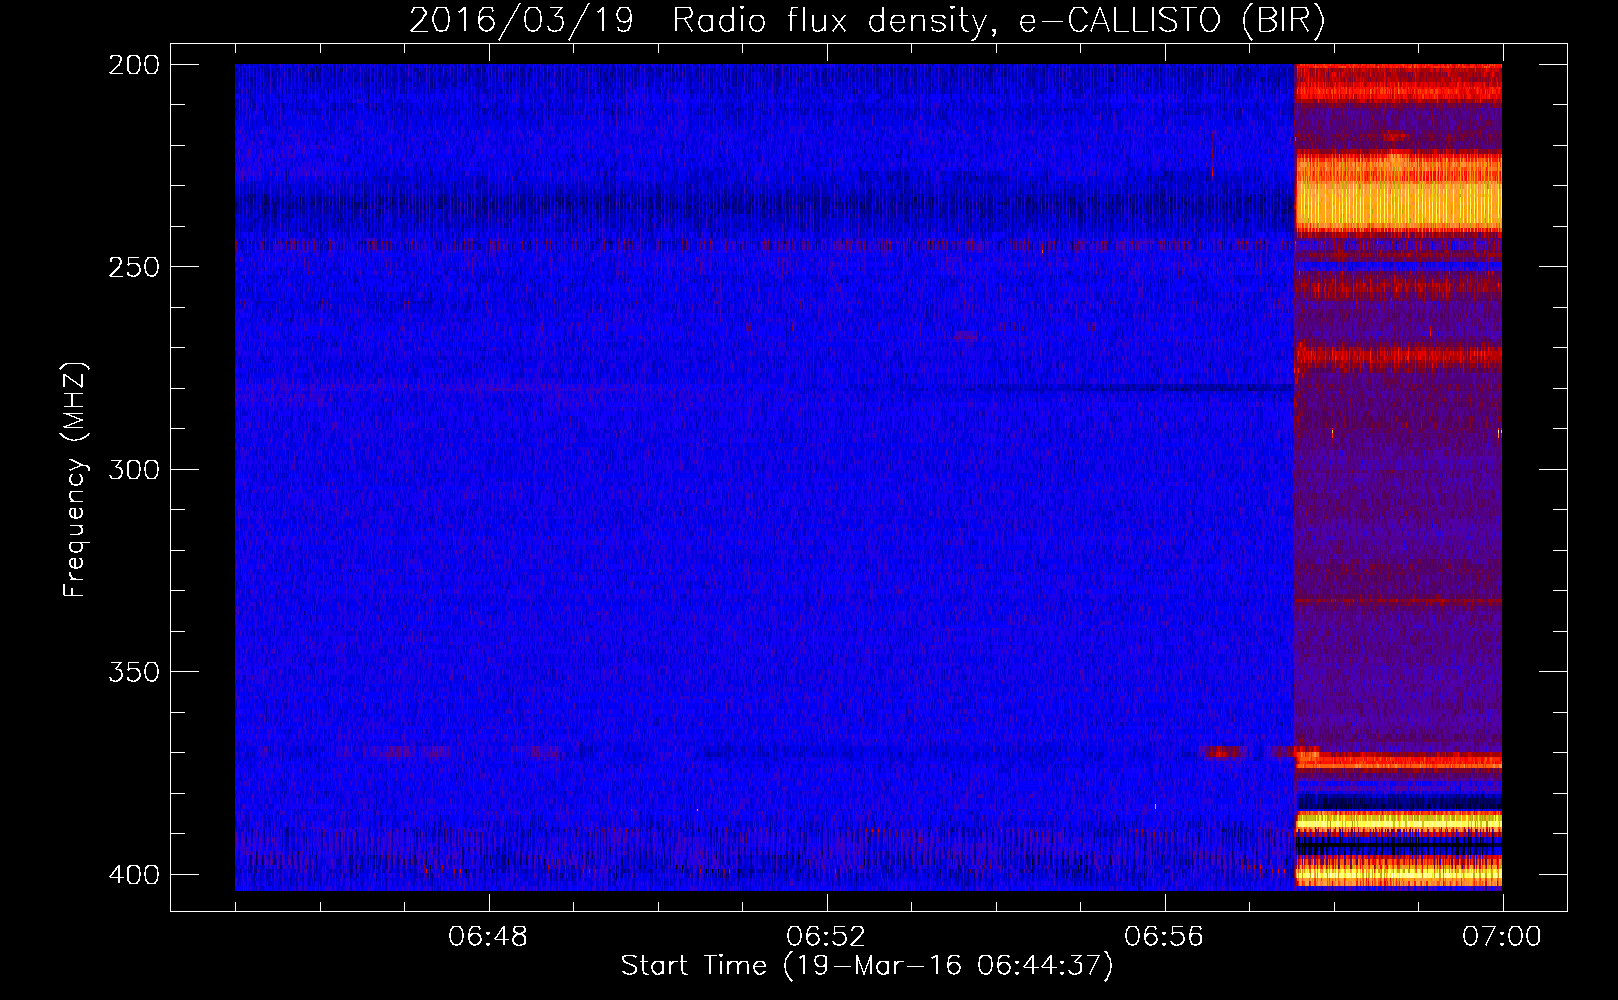Select the 250 frequency axis label

133,267
